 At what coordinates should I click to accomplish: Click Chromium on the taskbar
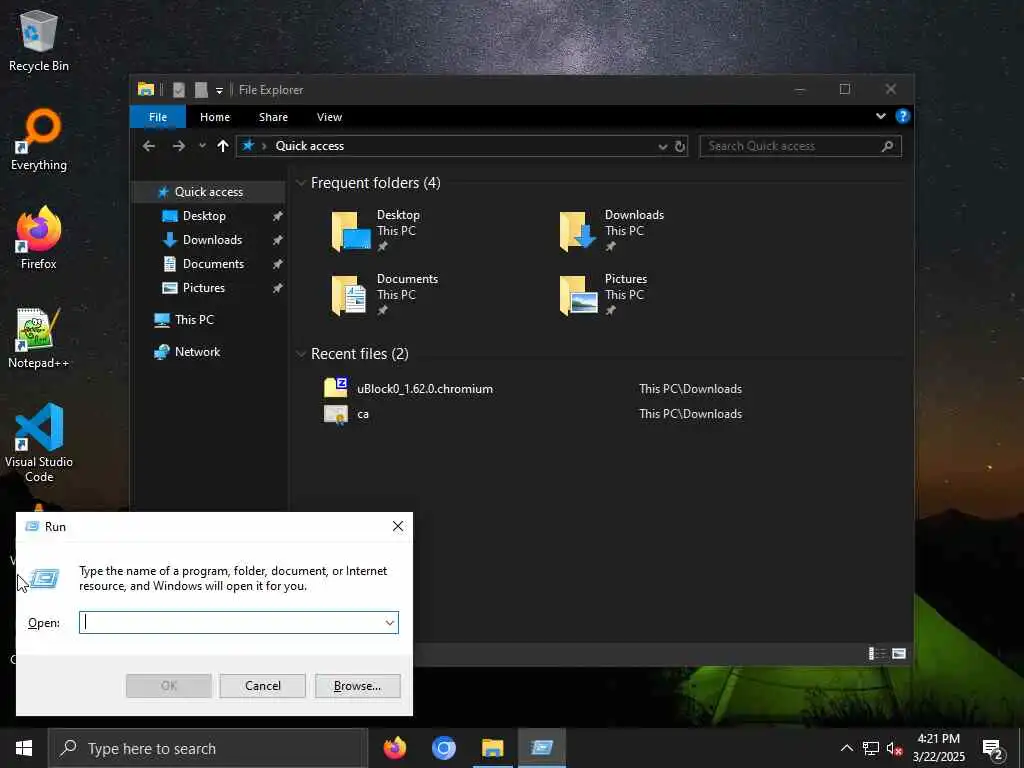tap(443, 748)
